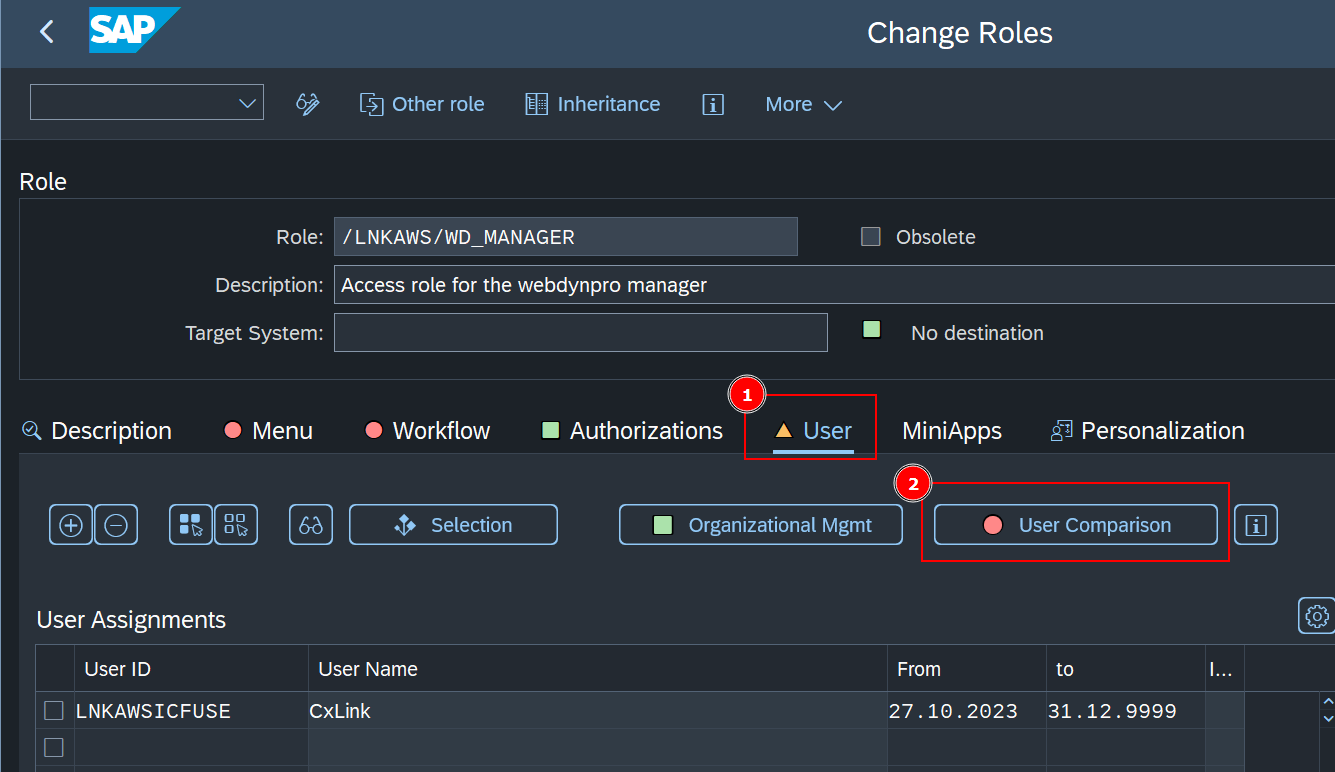Select the User tab
Screen dimensions: 1335x772
813,431
